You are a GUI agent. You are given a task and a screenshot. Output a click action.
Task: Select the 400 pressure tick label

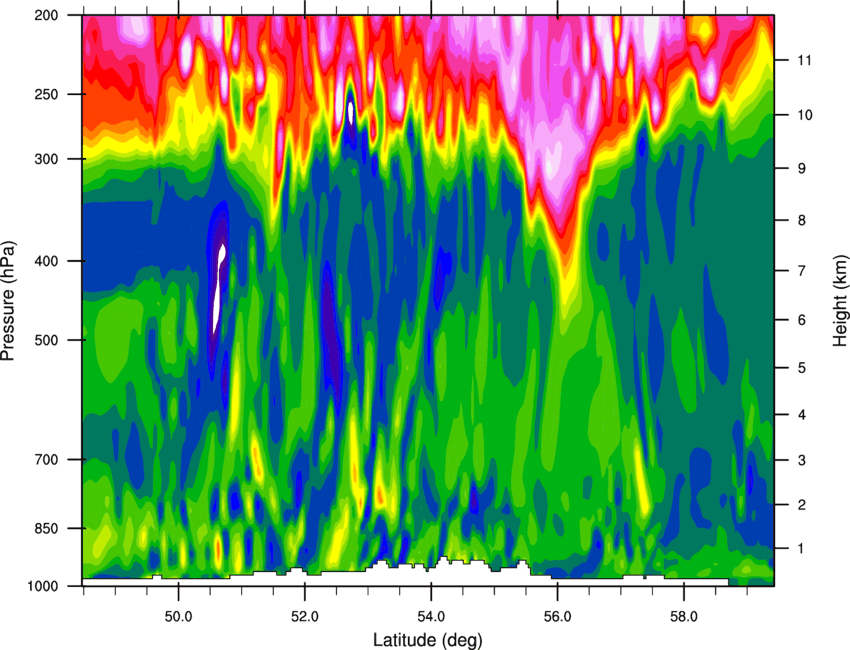46,261
